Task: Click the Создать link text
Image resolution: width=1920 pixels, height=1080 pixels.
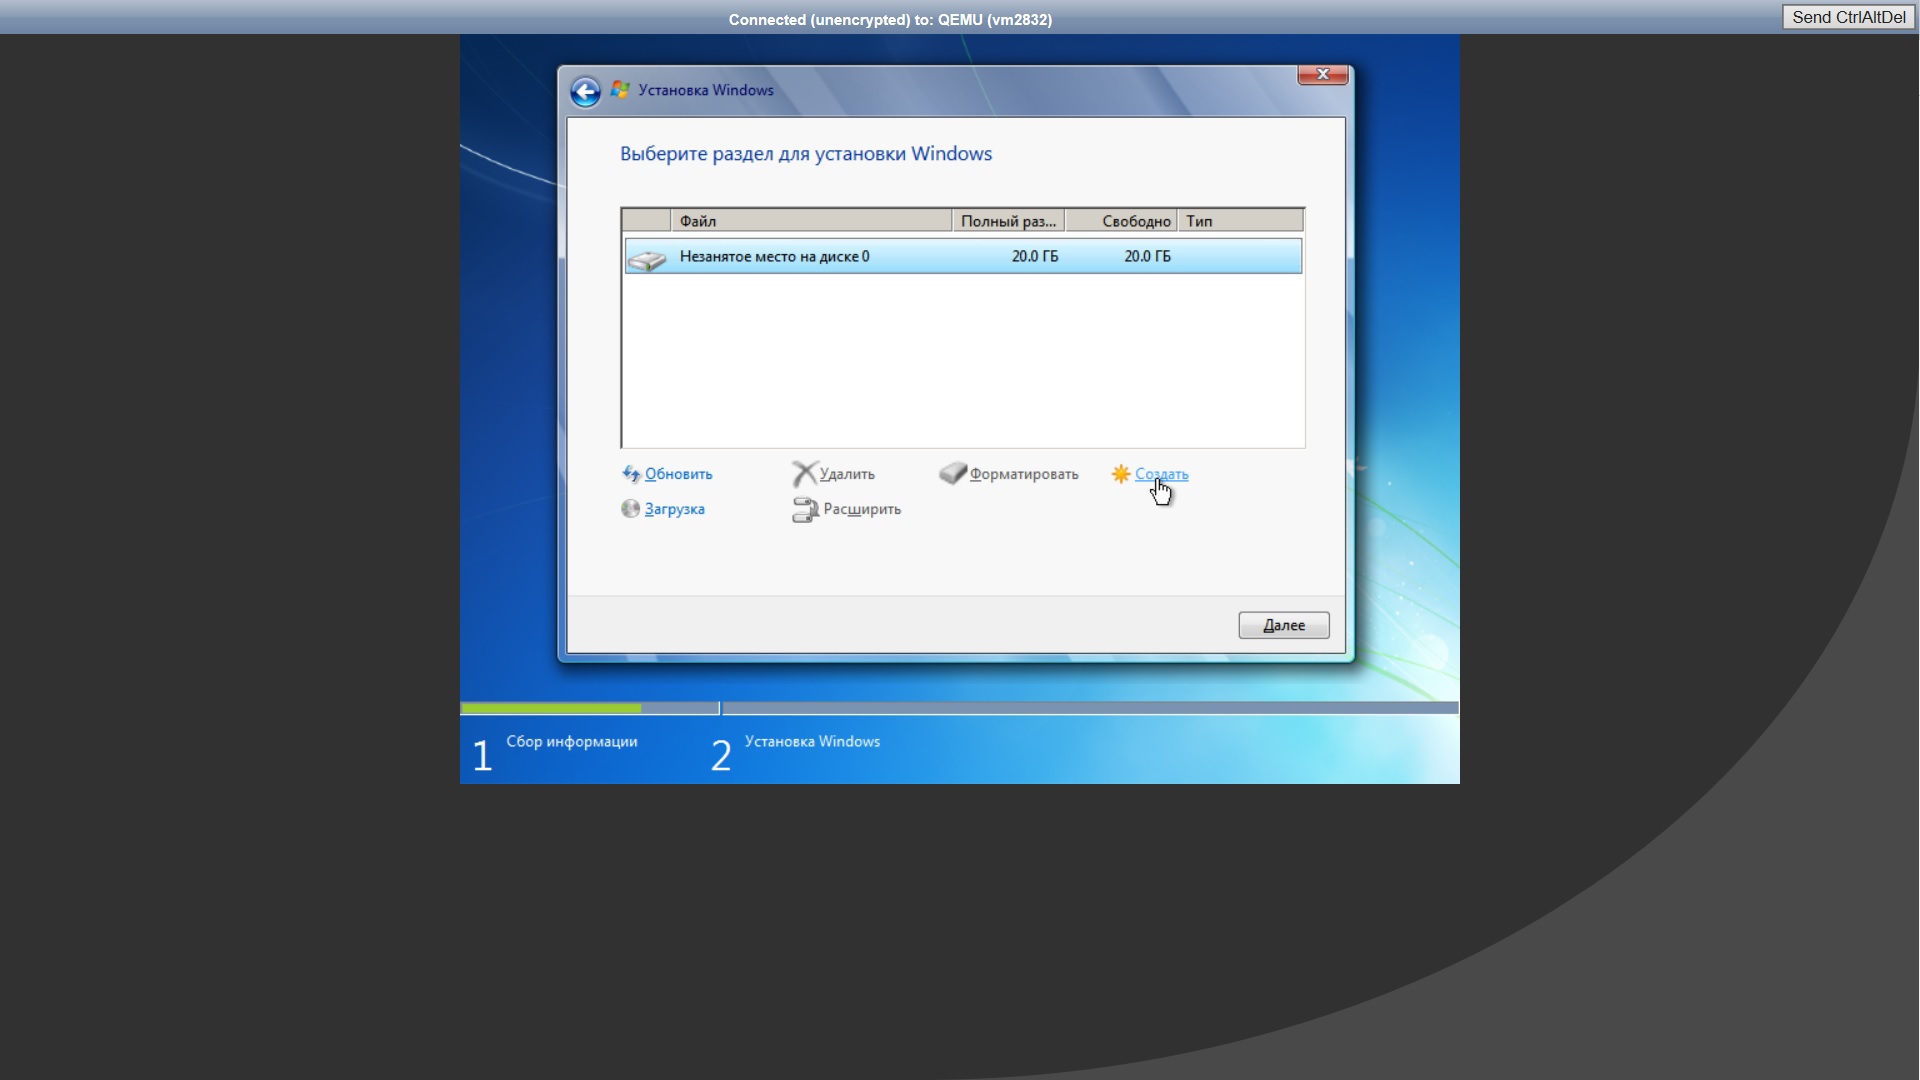Action: click(x=1161, y=474)
